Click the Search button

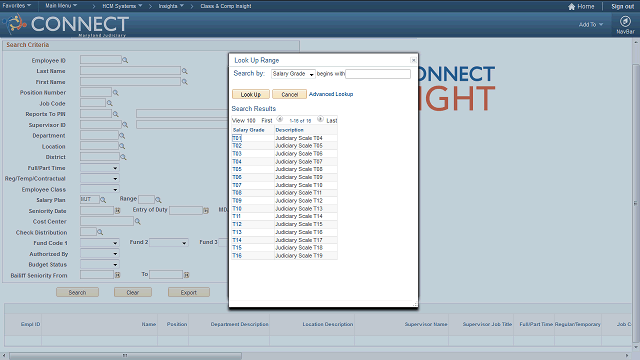click(77, 292)
